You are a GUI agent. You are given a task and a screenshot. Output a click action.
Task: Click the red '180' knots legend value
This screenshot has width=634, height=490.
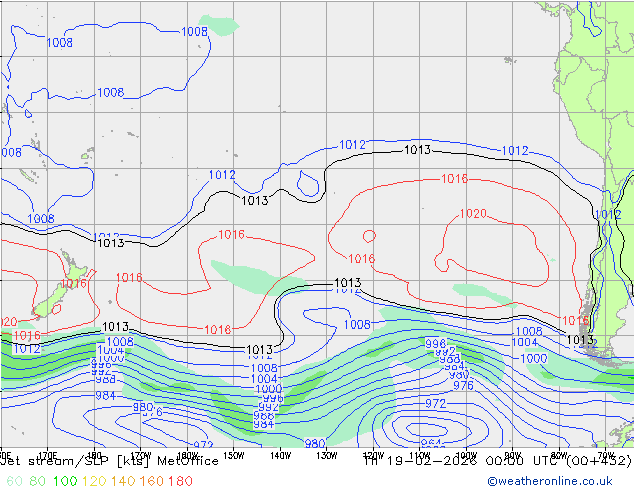pos(180,481)
